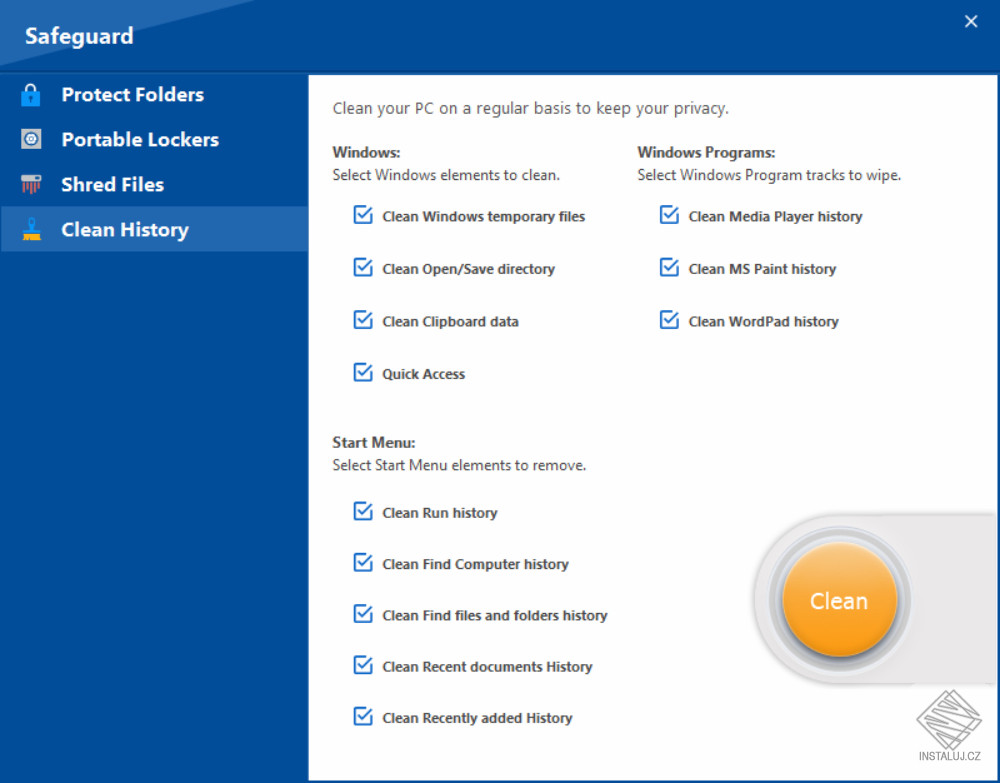Uncheck Clean Find files and folders history
The image size is (1000, 783).
click(362, 613)
